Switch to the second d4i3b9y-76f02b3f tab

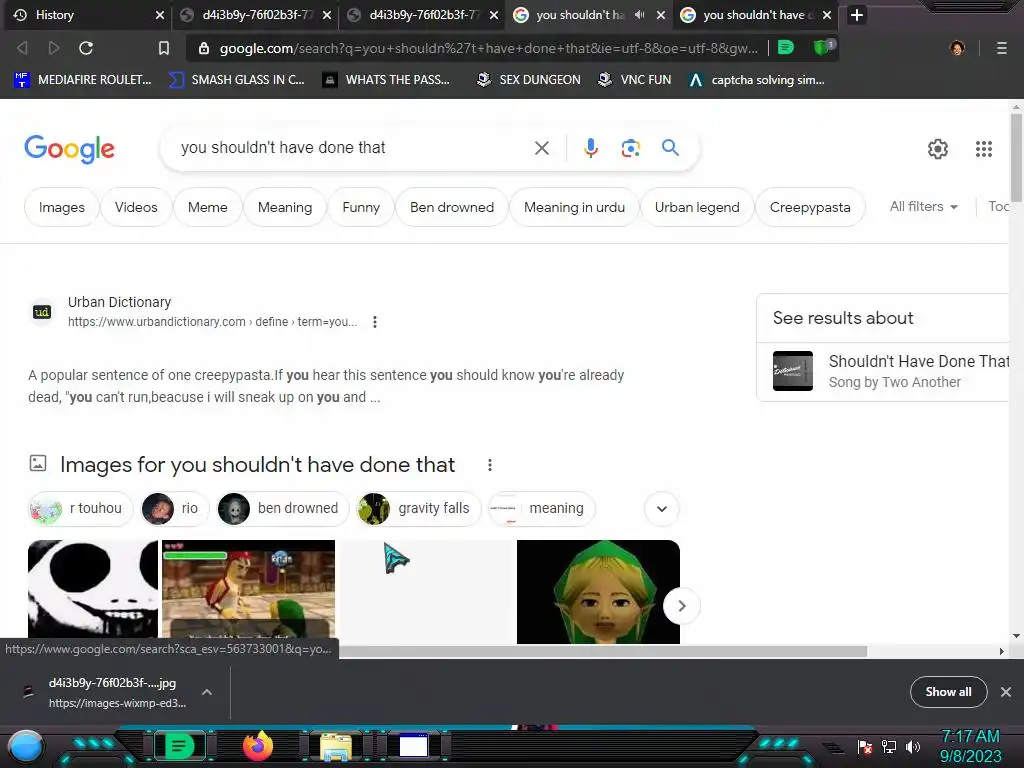click(423, 14)
